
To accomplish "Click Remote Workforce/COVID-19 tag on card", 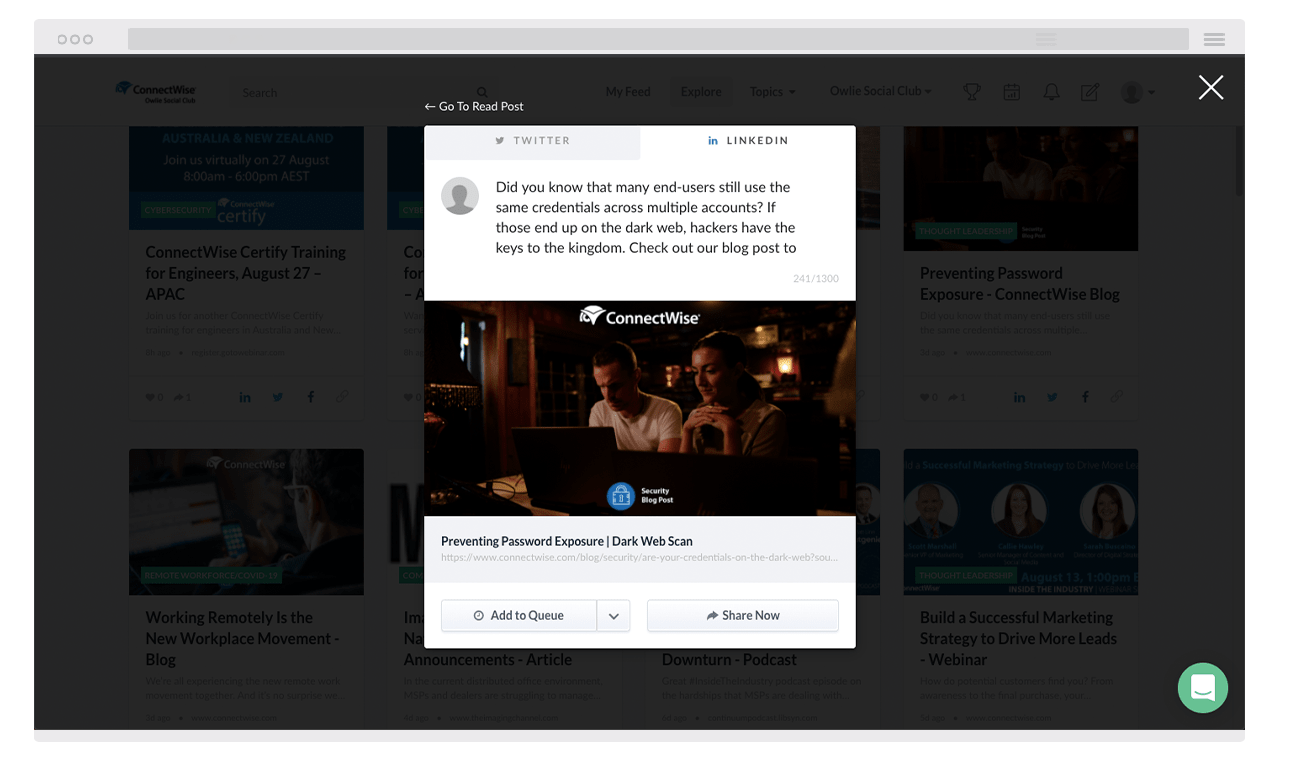I will 212,576.
